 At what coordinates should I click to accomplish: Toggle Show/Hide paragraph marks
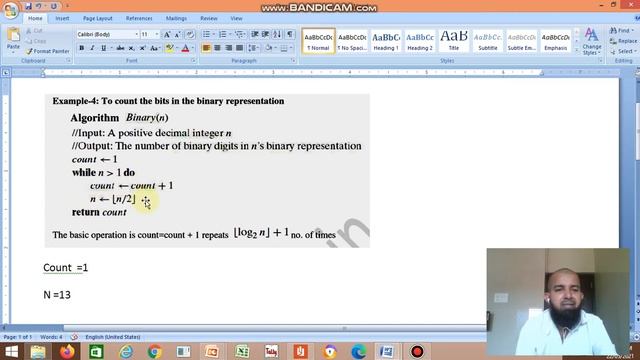pos(290,34)
